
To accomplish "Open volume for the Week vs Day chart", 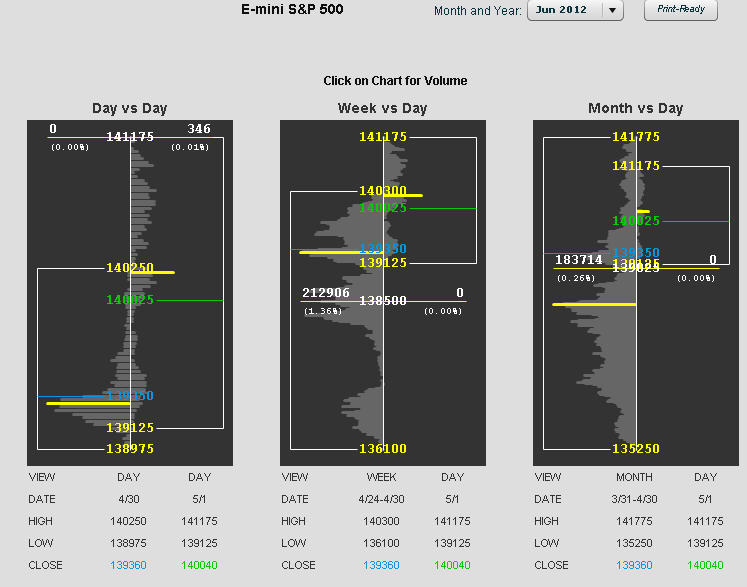I will pos(383,293).
